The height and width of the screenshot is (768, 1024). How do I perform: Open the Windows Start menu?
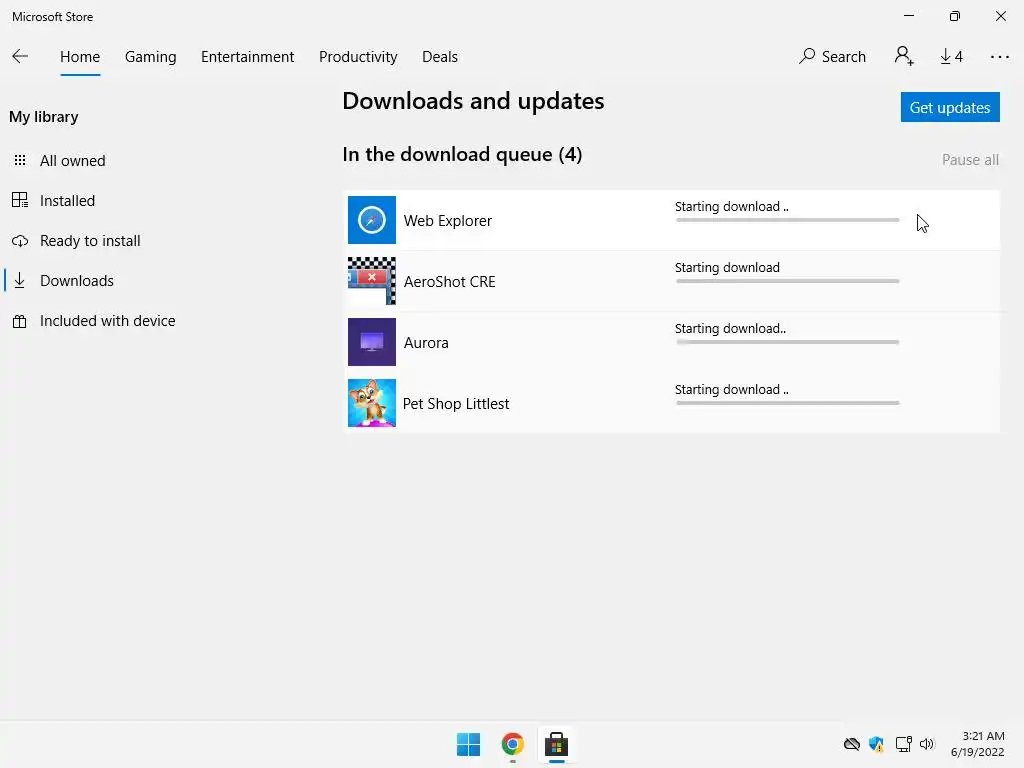[x=468, y=744]
